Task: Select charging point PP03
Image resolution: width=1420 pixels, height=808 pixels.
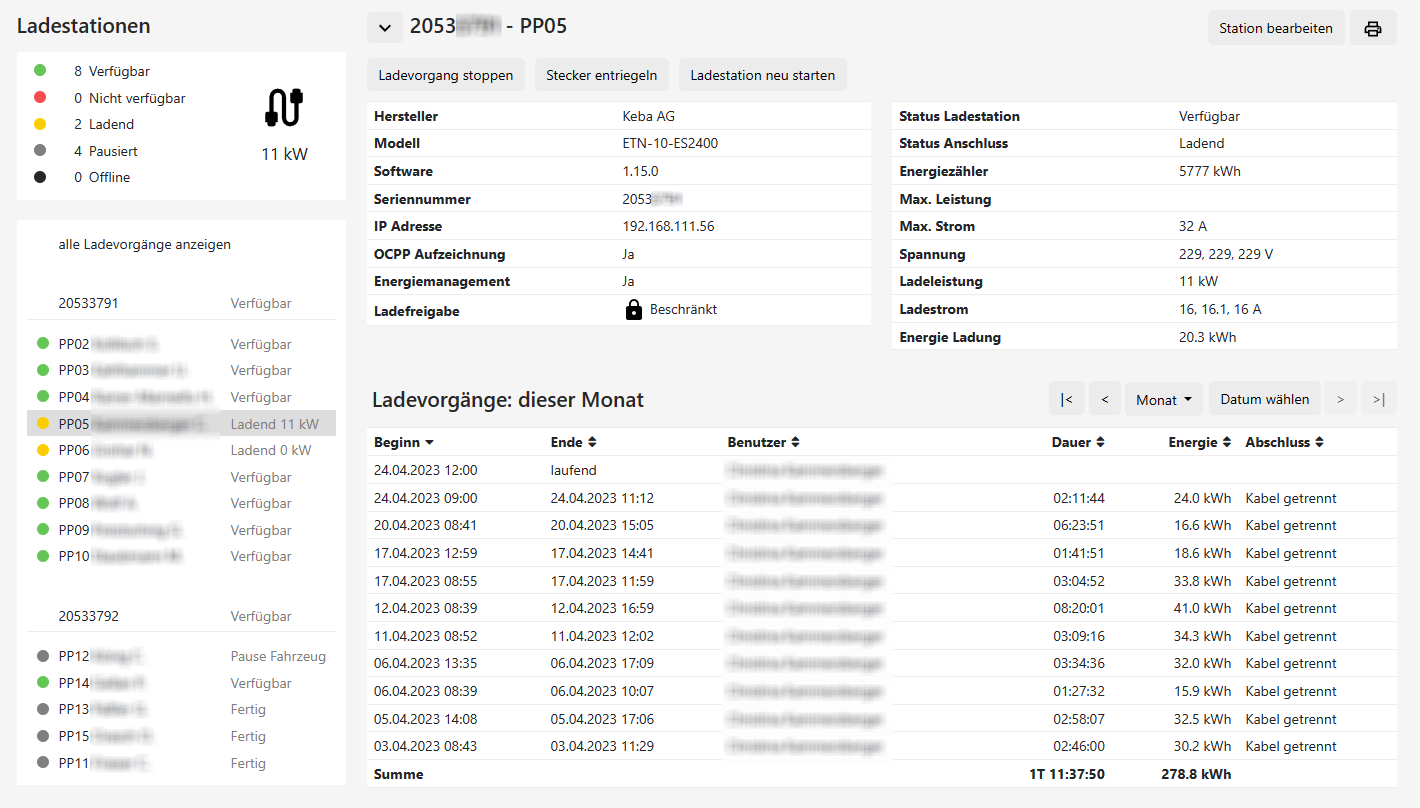Action: click(181, 370)
